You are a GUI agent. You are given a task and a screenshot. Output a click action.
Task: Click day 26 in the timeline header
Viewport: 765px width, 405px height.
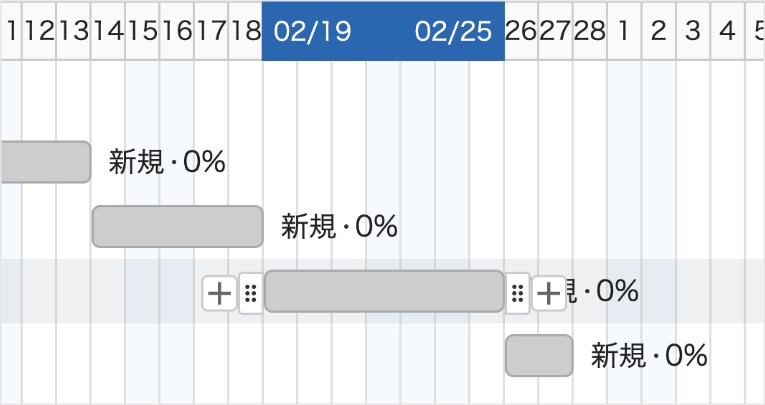point(521,31)
